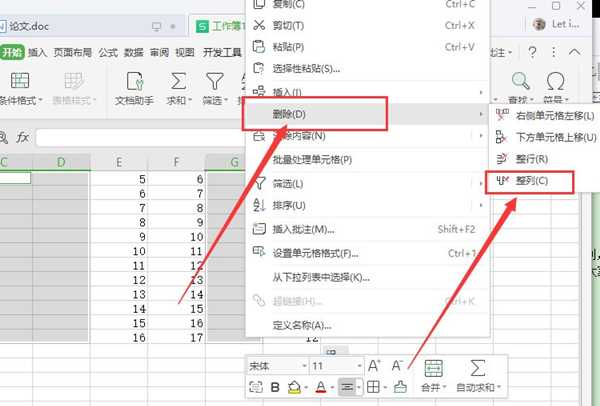The width and height of the screenshot is (600, 406).
Task: Click the fx insert function icon
Action: tap(22, 136)
